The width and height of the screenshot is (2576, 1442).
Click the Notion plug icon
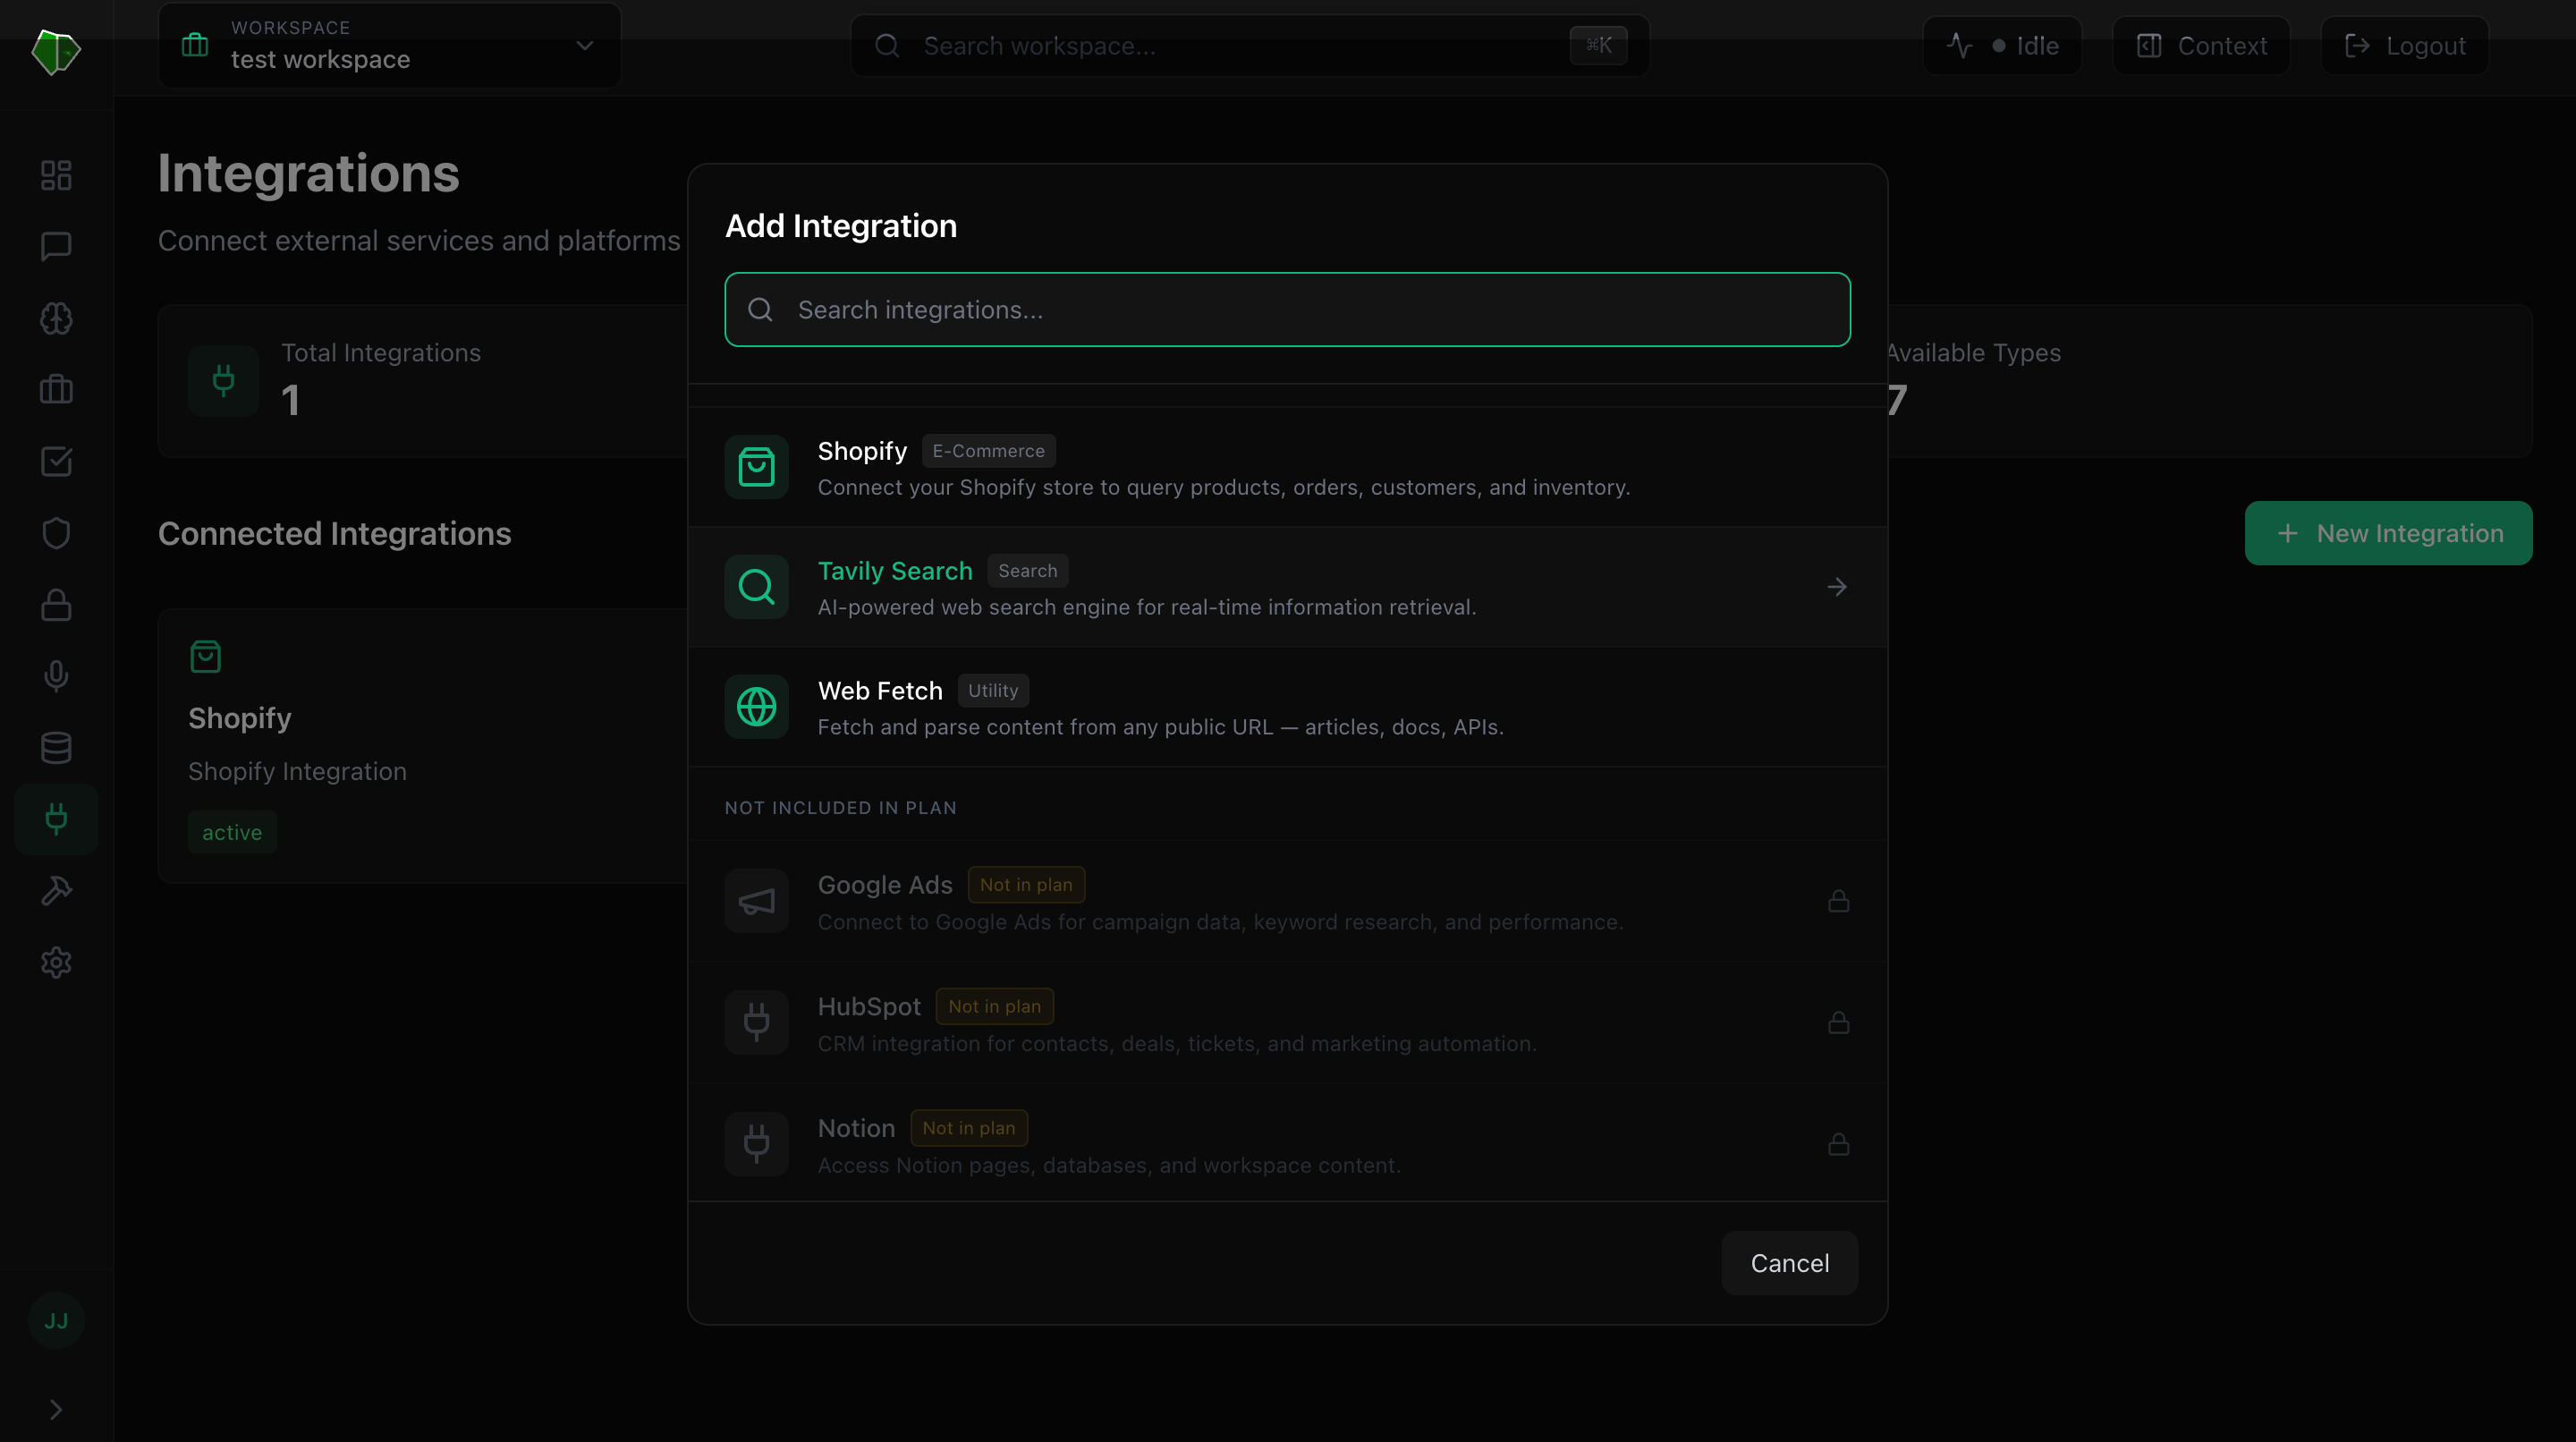(x=756, y=1145)
